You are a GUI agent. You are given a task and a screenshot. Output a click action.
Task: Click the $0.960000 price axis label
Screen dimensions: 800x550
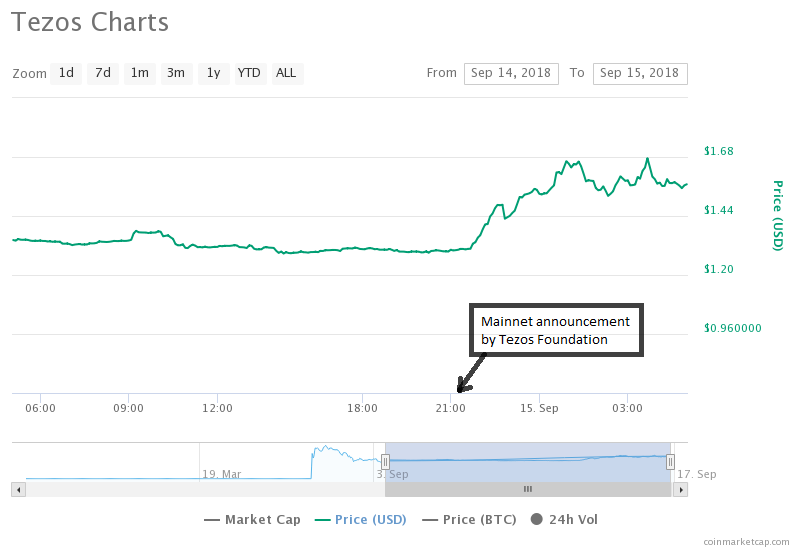click(732, 328)
